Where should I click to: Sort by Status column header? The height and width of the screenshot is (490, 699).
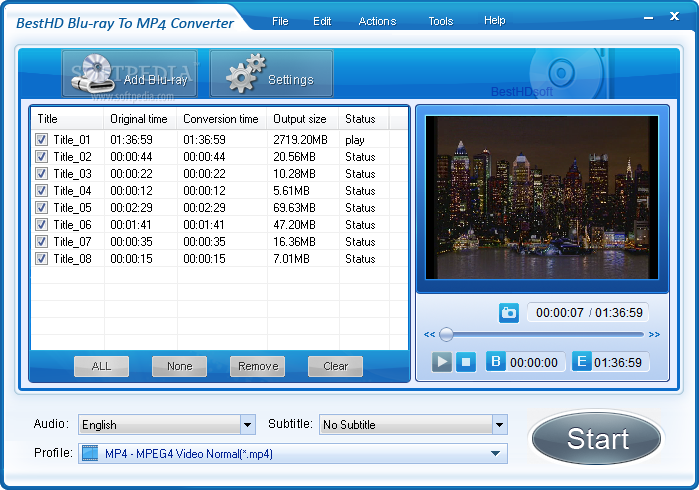pos(364,119)
